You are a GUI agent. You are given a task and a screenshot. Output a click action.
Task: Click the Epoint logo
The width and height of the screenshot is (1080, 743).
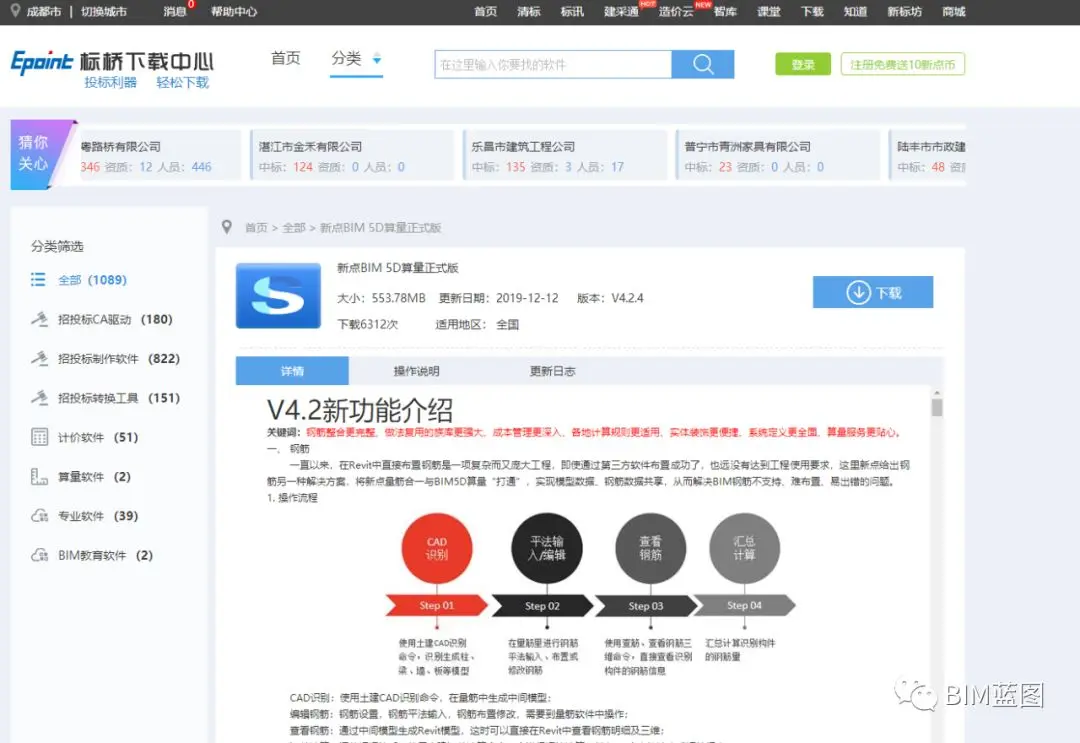[42, 62]
